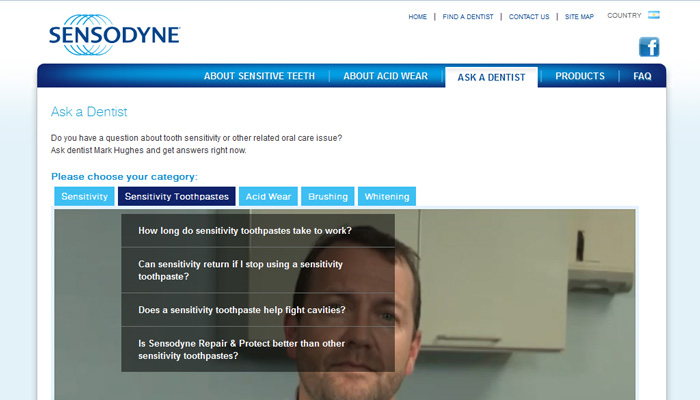This screenshot has width=700, height=400.
Task: Select question about Sensodyne Repair & Protect
Action: pyautogui.click(x=258, y=349)
